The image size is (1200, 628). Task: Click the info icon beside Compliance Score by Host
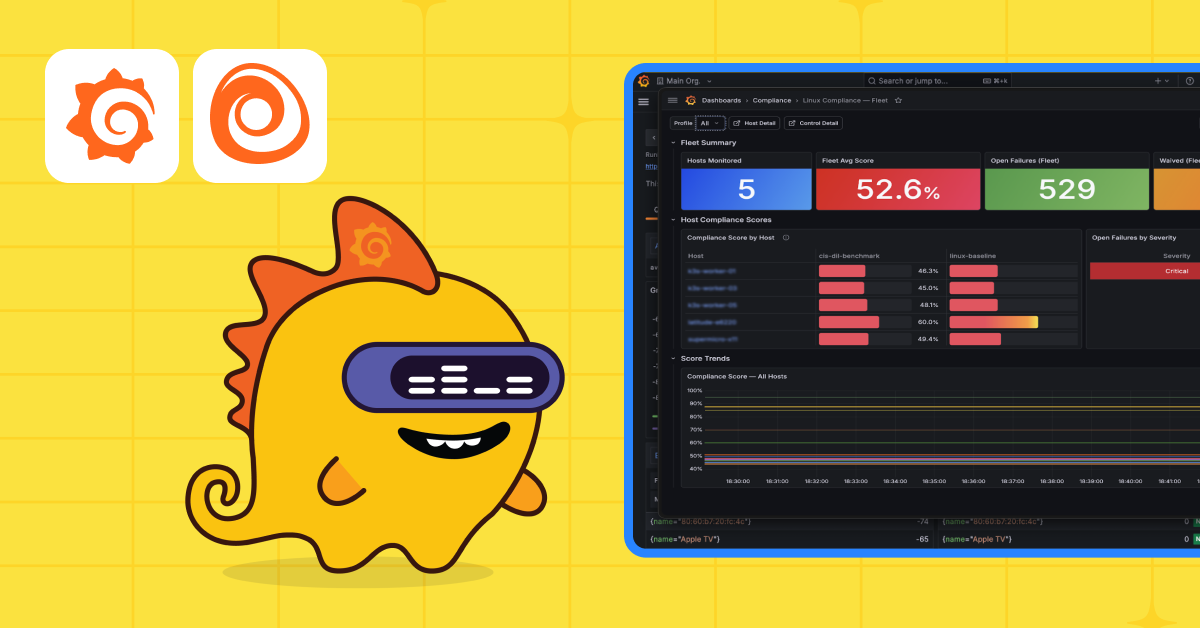pyautogui.click(x=786, y=238)
